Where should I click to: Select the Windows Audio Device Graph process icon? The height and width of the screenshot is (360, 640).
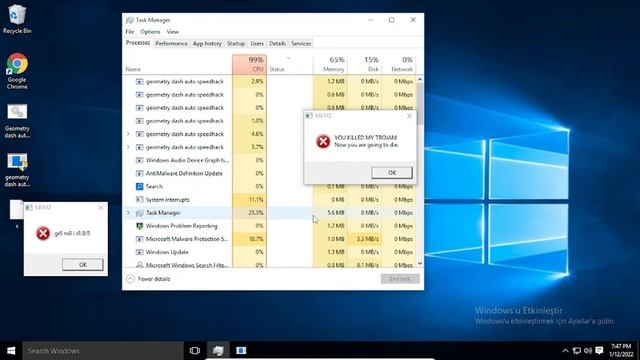pos(140,160)
